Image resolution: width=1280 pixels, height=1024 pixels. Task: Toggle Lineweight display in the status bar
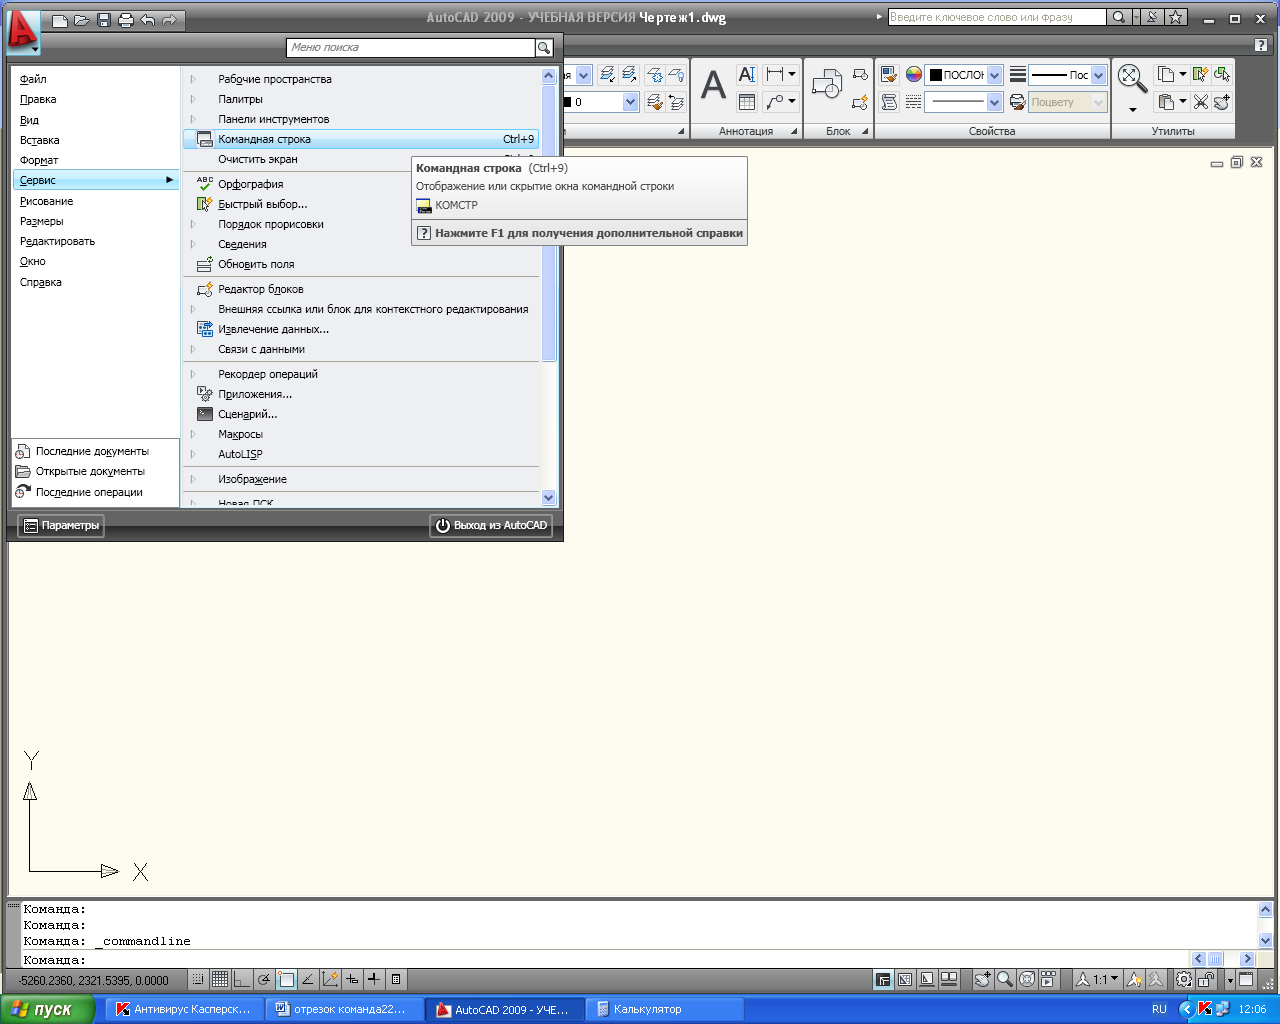[374, 980]
